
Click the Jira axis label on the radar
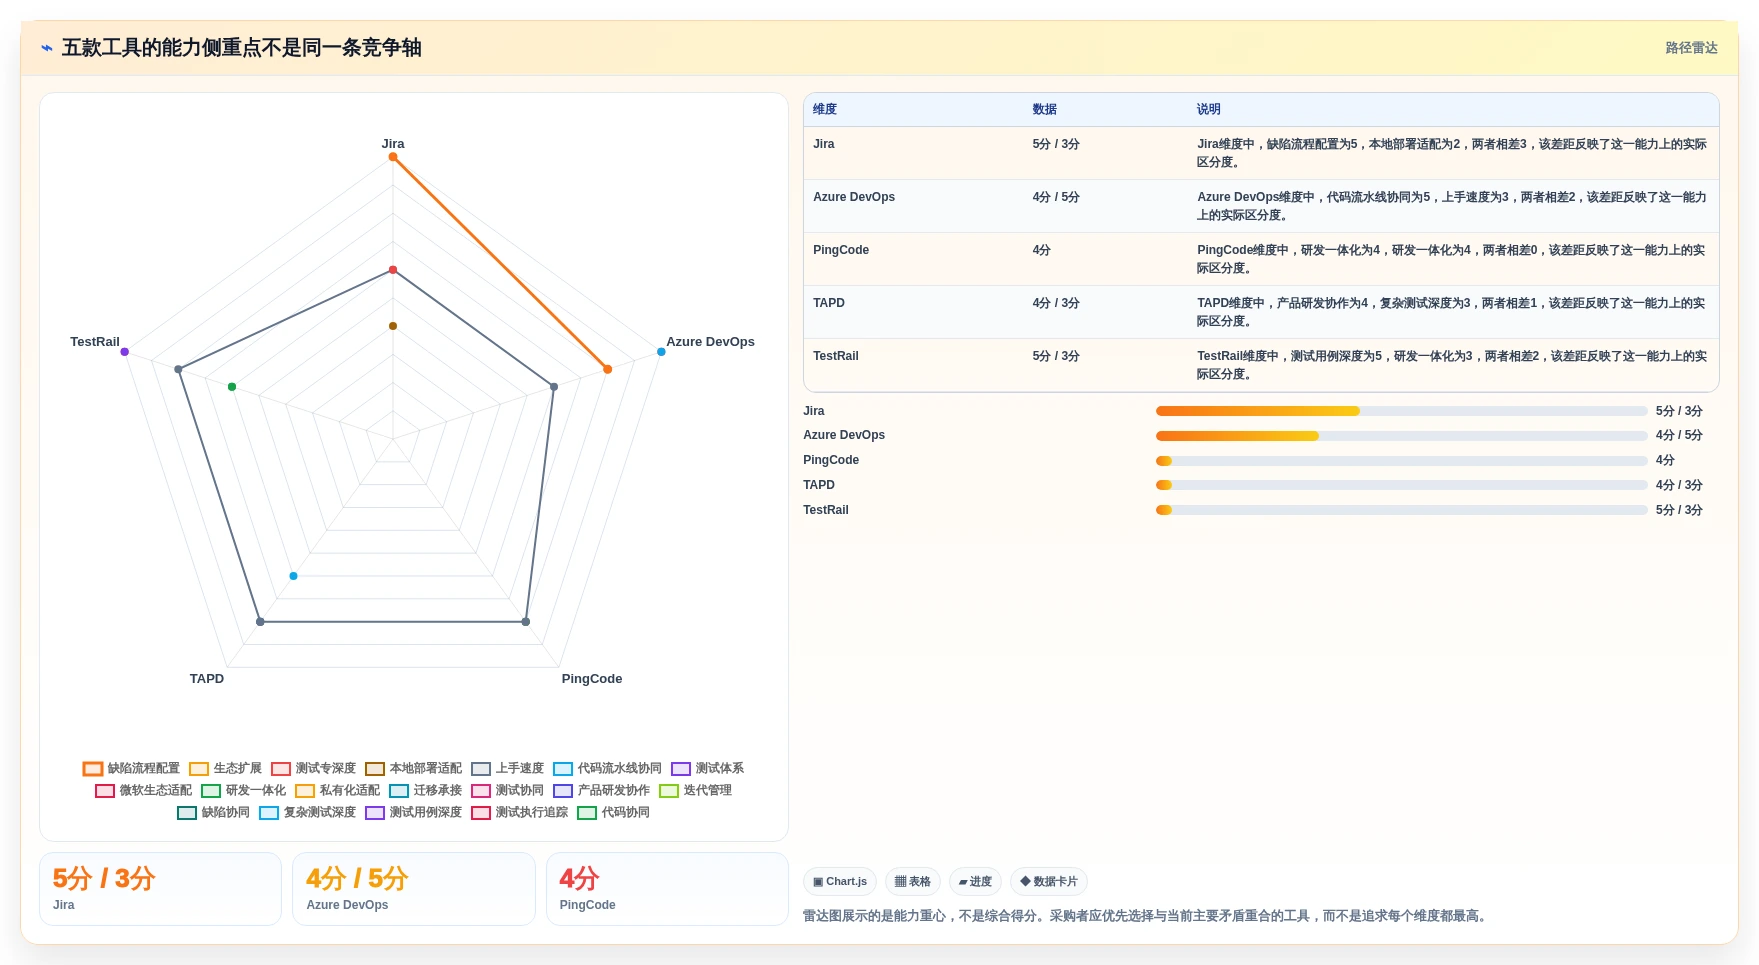click(393, 144)
